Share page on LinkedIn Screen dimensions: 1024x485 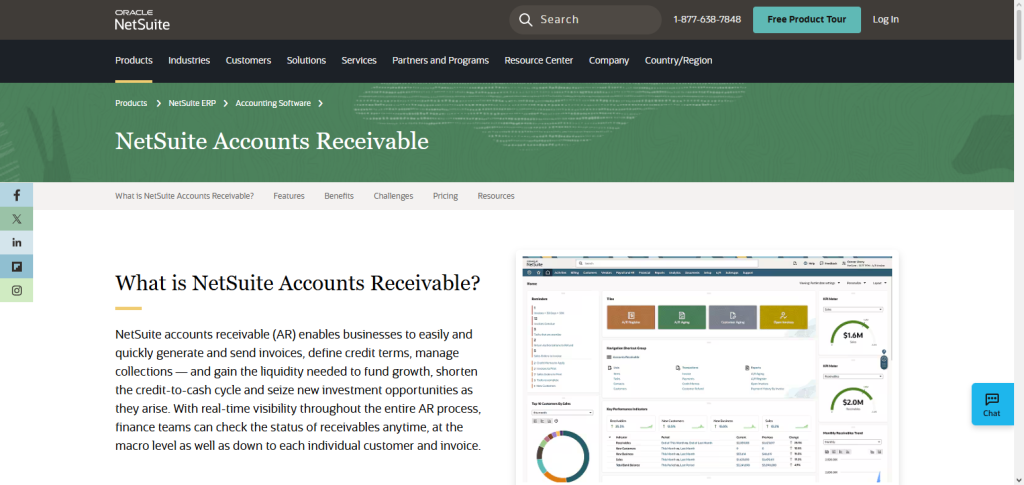[16, 242]
